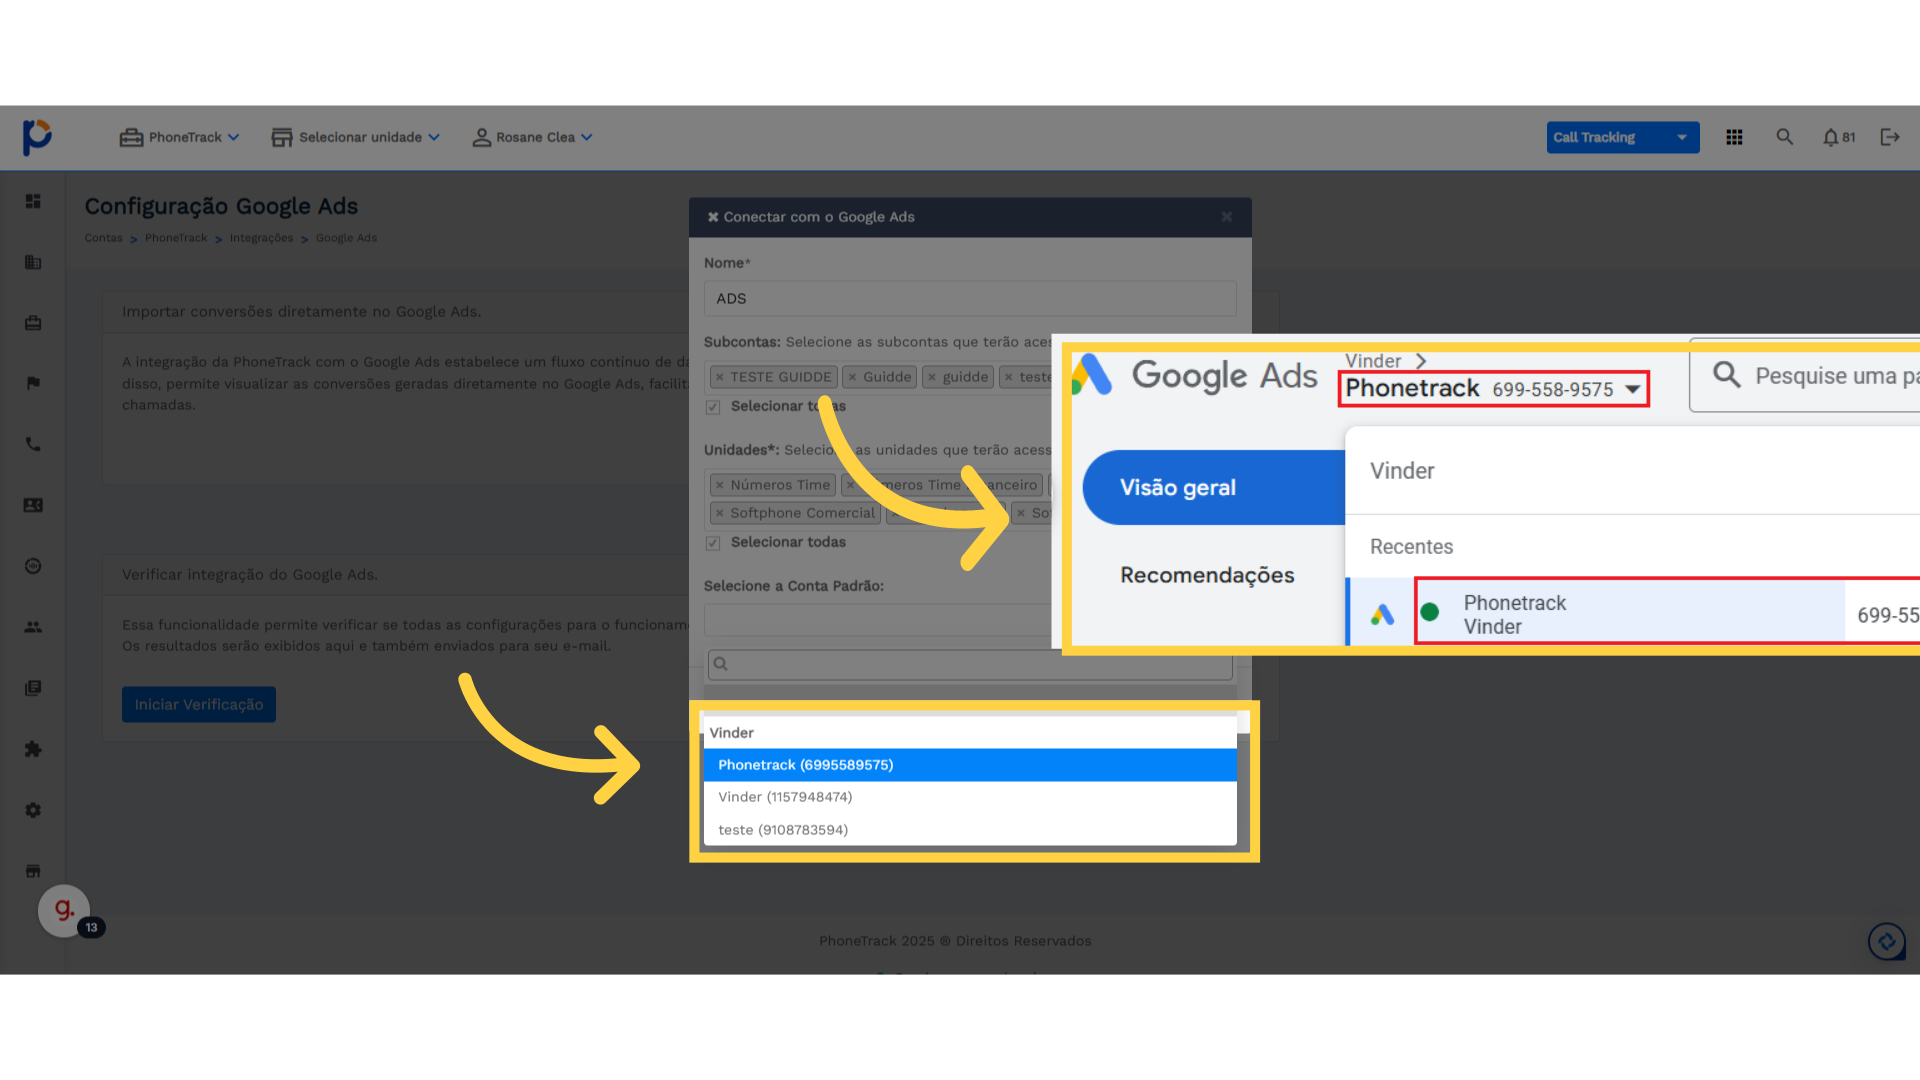Screen dimensions: 1920x1080
Task: Click the magnifier search icon in the header
Action: pyautogui.click(x=1784, y=137)
